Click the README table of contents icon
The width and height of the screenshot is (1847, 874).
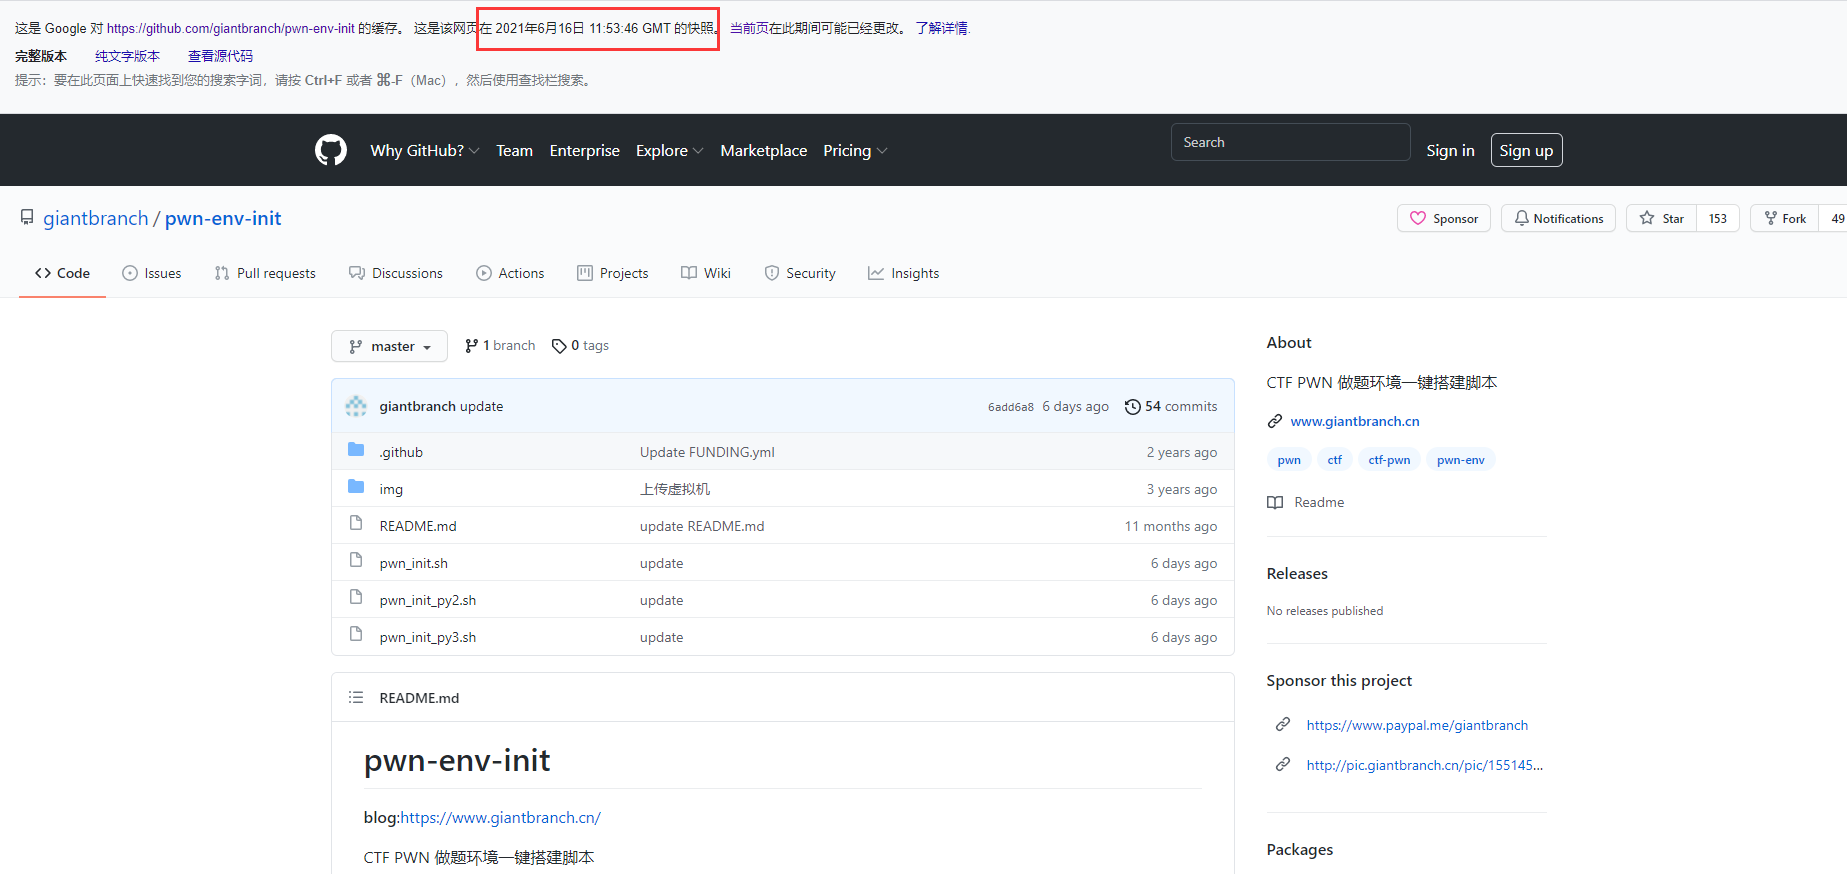click(x=356, y=697)
